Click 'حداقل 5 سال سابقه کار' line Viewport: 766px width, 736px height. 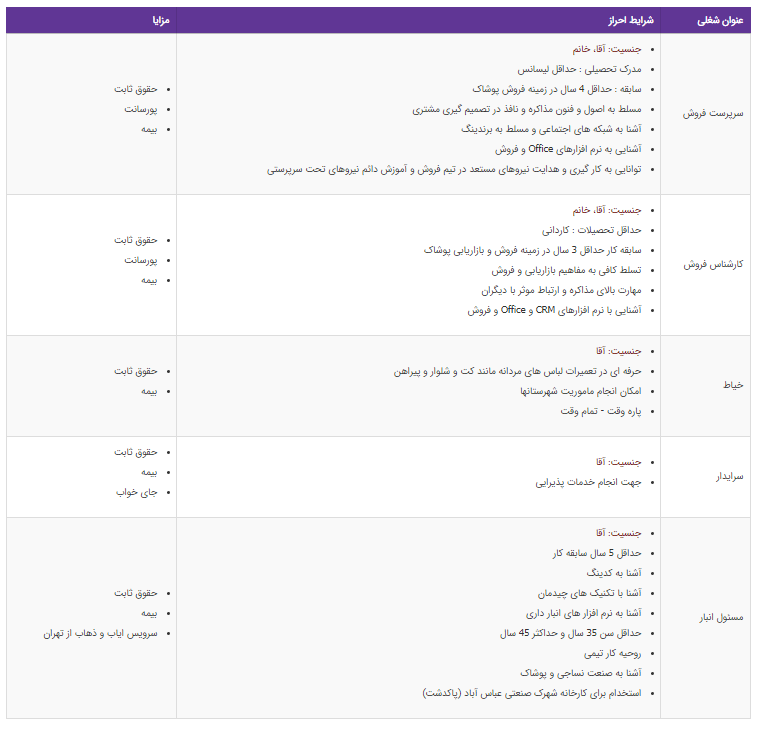tap(597, 553)
